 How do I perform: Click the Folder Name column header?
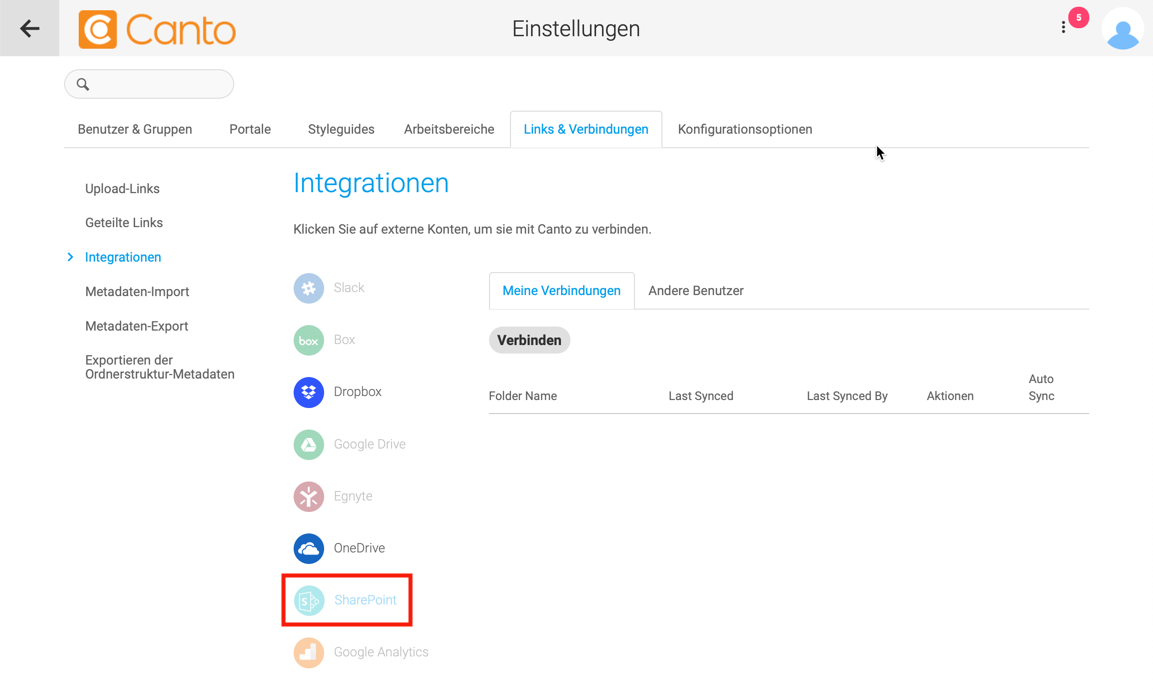pos(523,396)
